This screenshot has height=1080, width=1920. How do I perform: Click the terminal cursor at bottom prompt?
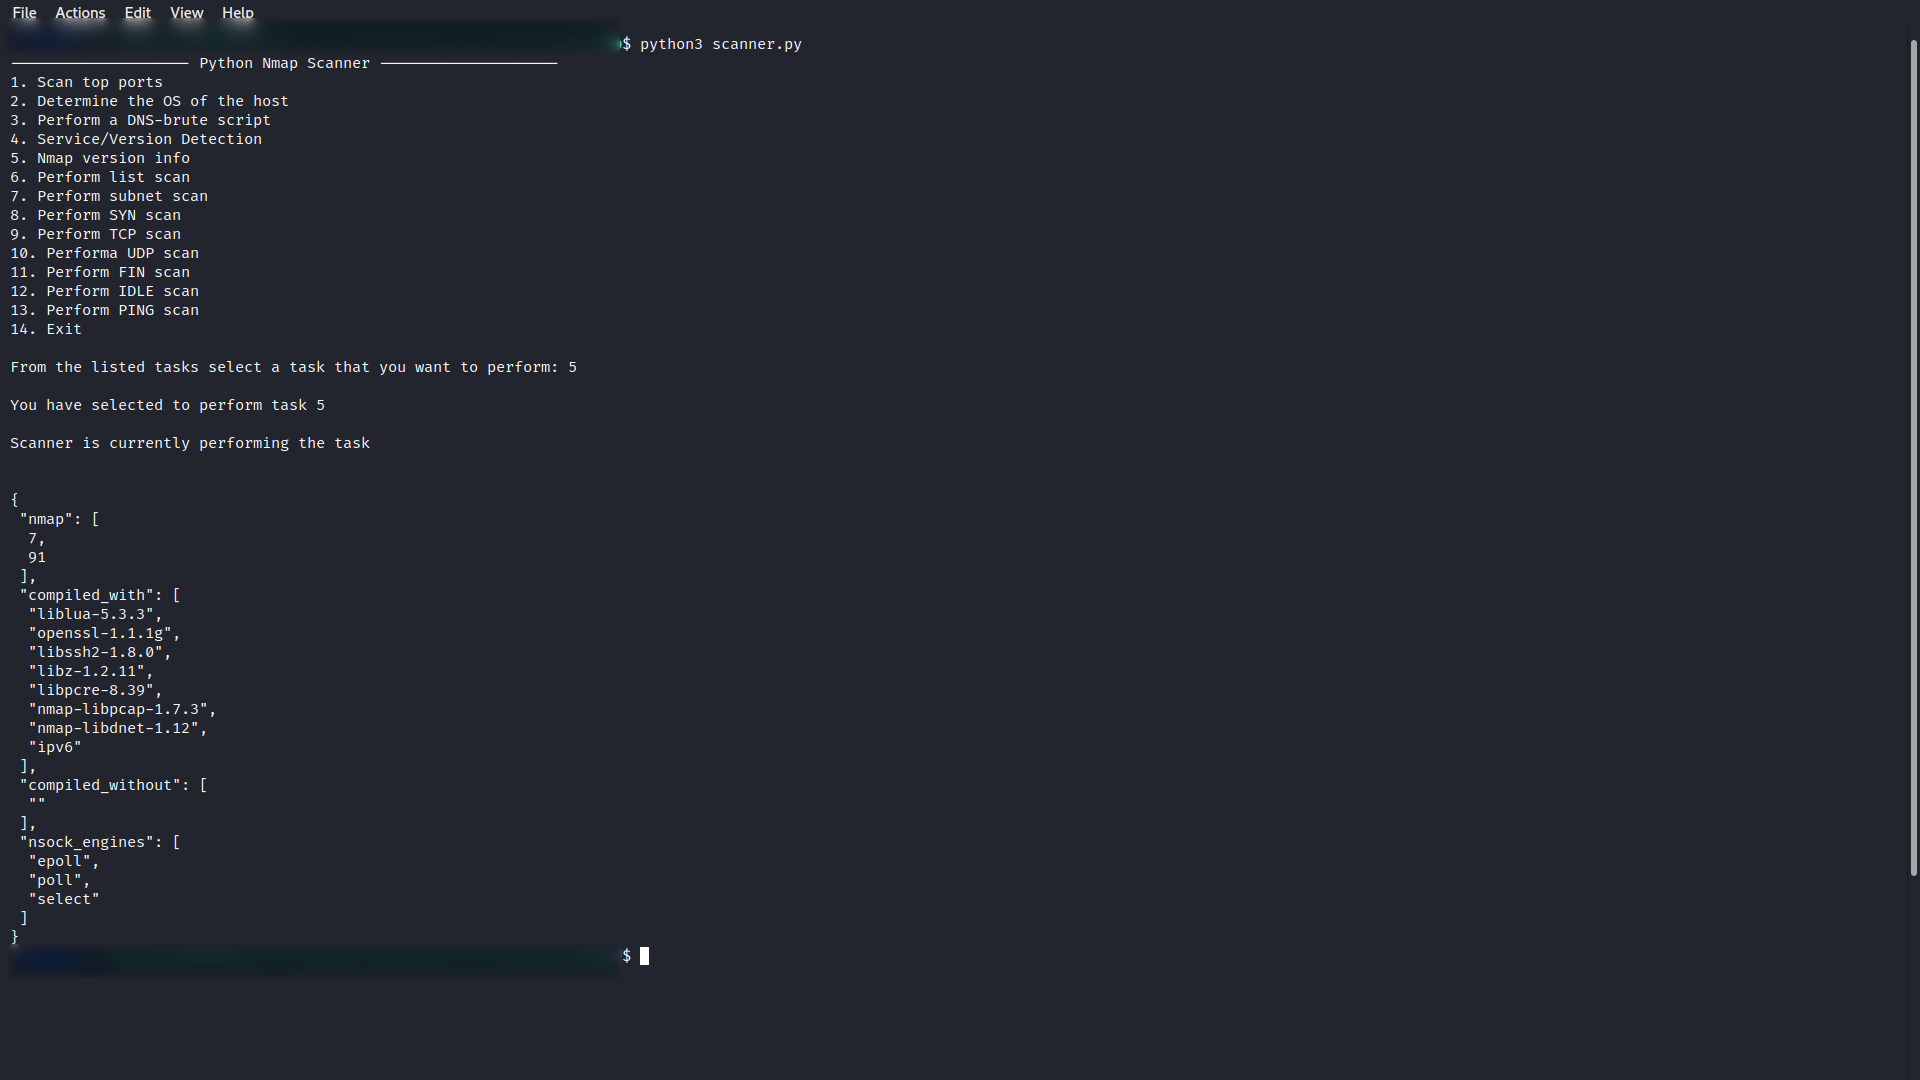point(644,956)
